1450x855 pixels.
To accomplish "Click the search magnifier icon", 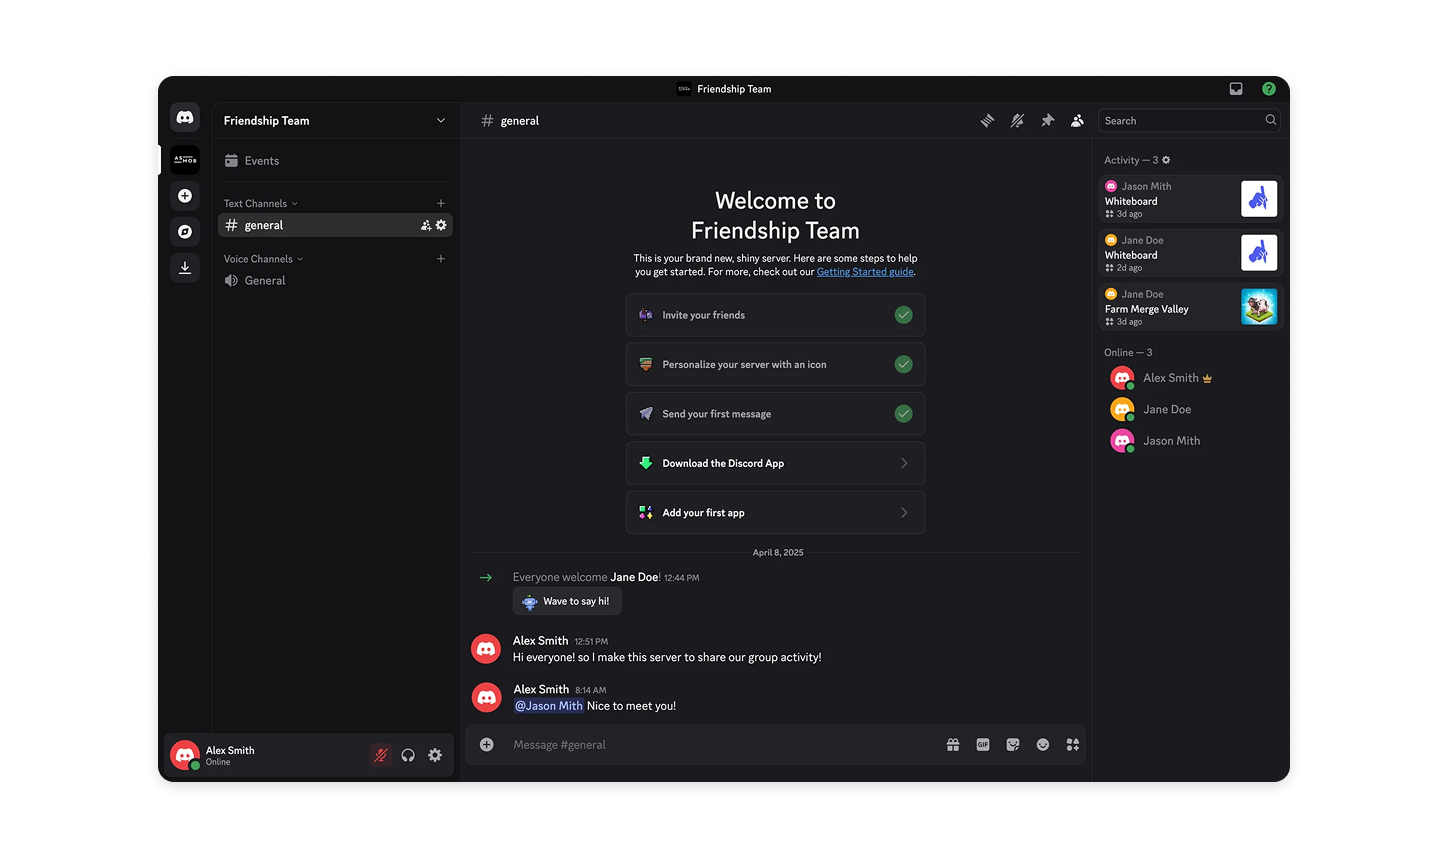I will 1270,120.
